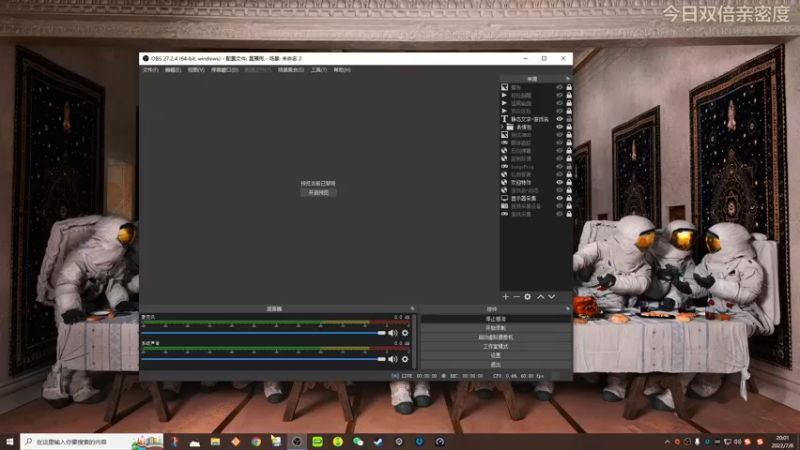Open the 视图(V) menu
The width and height of the screenshot is (800, 450).
click(196, 70)
